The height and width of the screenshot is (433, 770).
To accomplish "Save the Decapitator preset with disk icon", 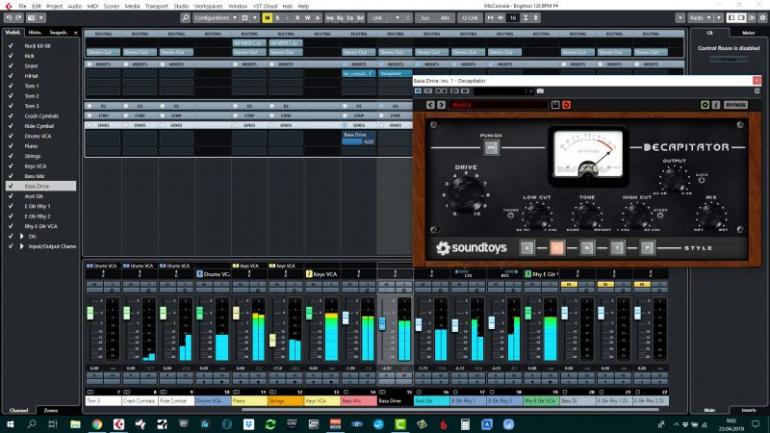I will pyautogui.click(x=555, y=105).
